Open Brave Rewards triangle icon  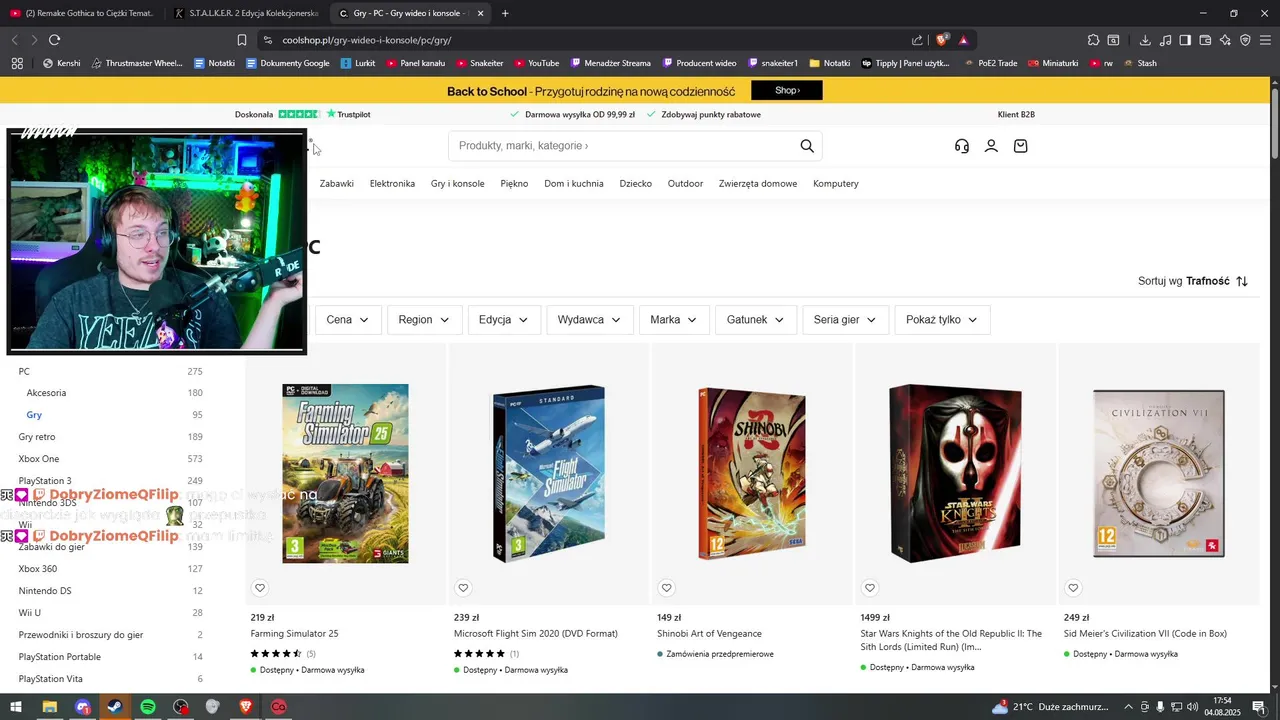click(963, 40)
